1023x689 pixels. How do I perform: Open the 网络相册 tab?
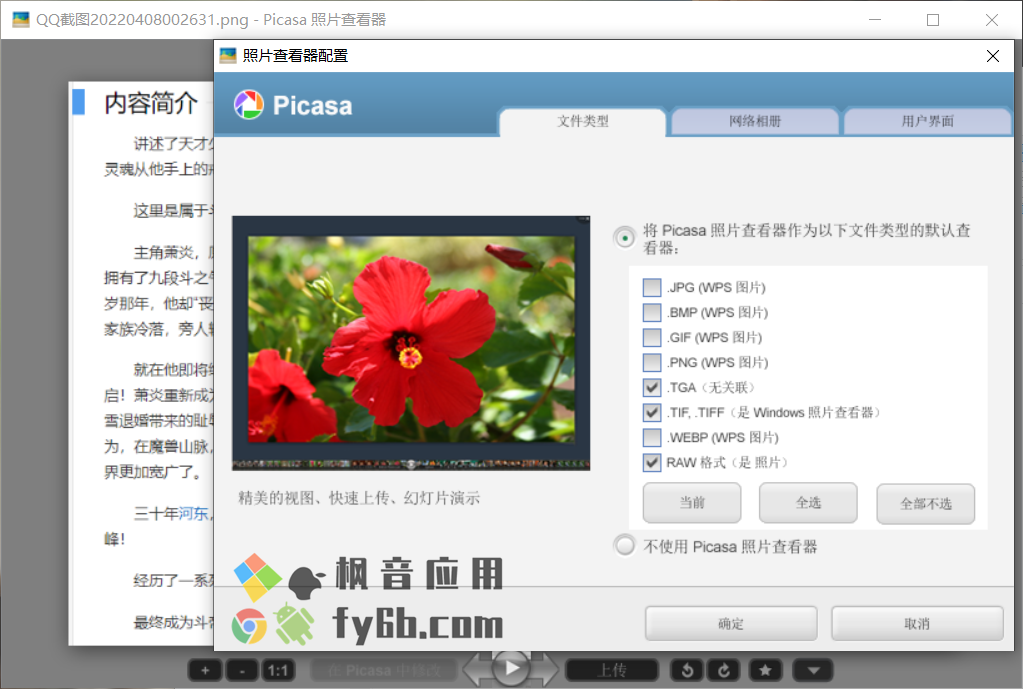pos(755,121)
